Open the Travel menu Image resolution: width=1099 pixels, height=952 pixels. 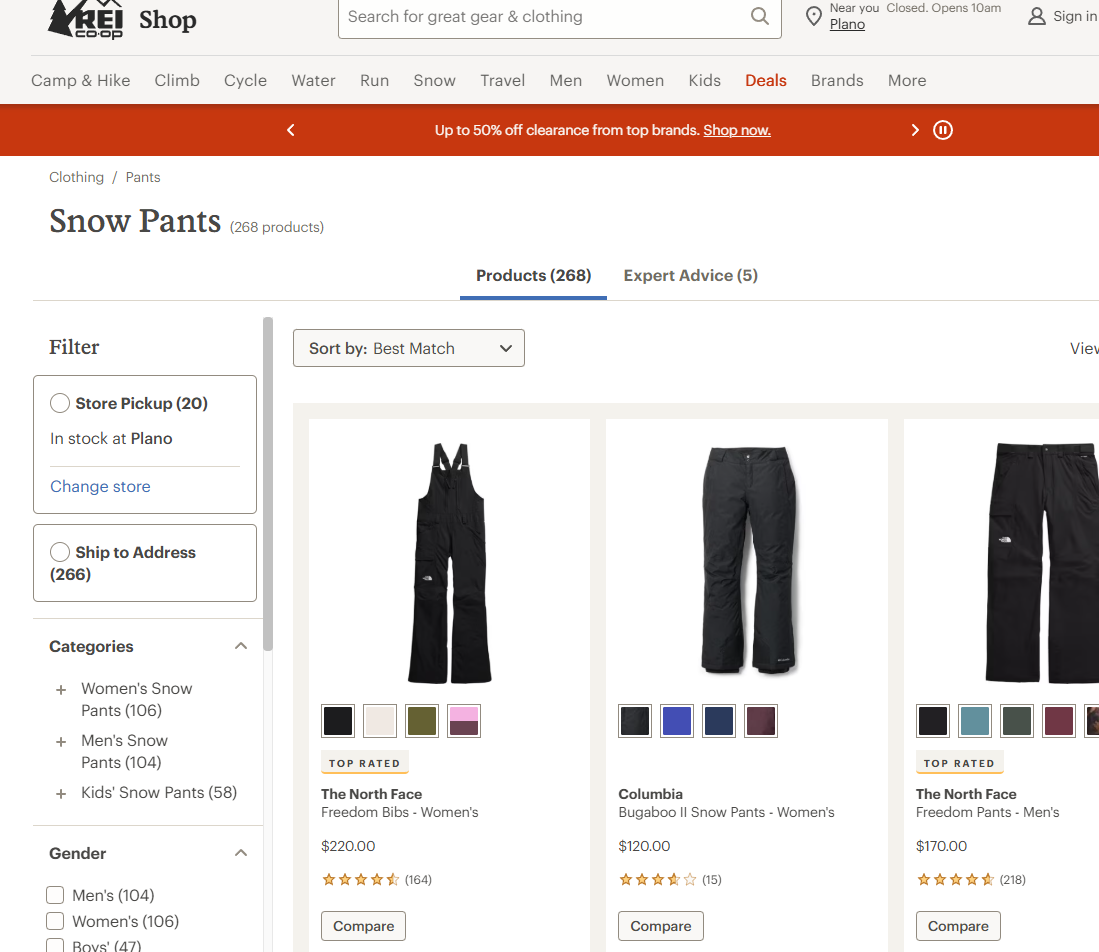[503, 81]
